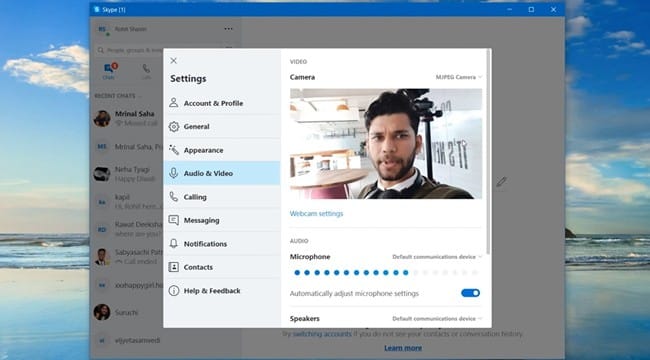The width and height of the screenshot is (650, 360).
Task: Close the Skype window
Action: point(553,10)
